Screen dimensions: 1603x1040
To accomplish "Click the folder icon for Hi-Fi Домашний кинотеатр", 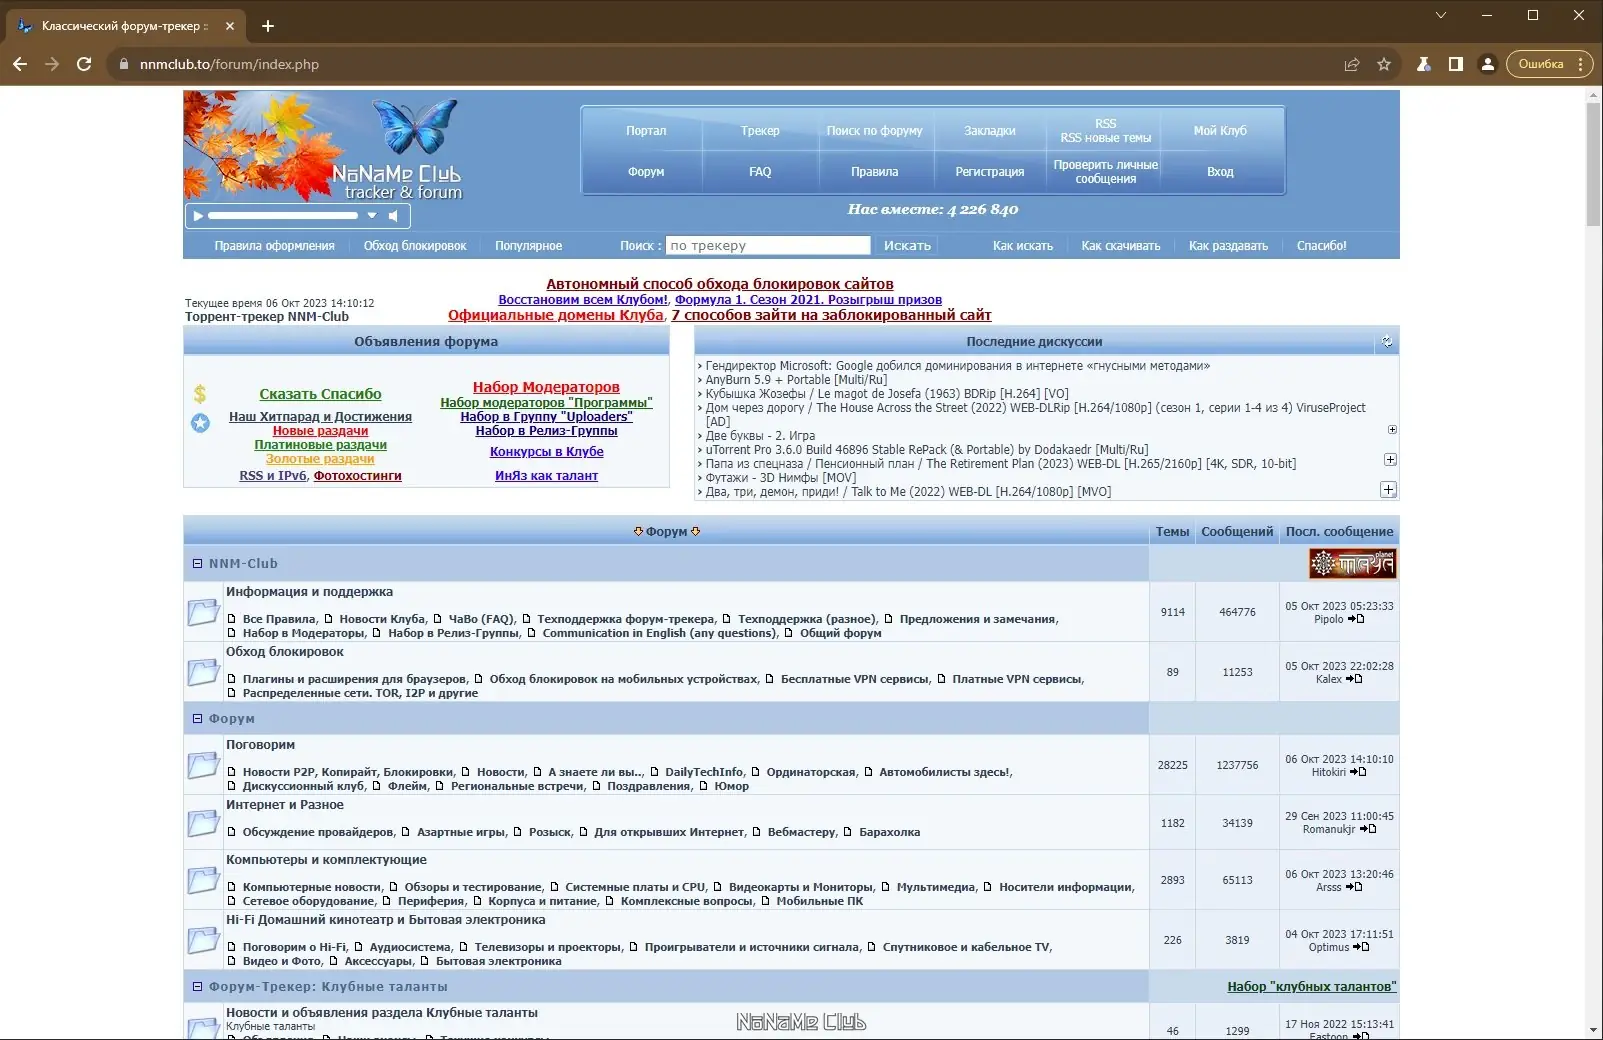I will point(203,940).
